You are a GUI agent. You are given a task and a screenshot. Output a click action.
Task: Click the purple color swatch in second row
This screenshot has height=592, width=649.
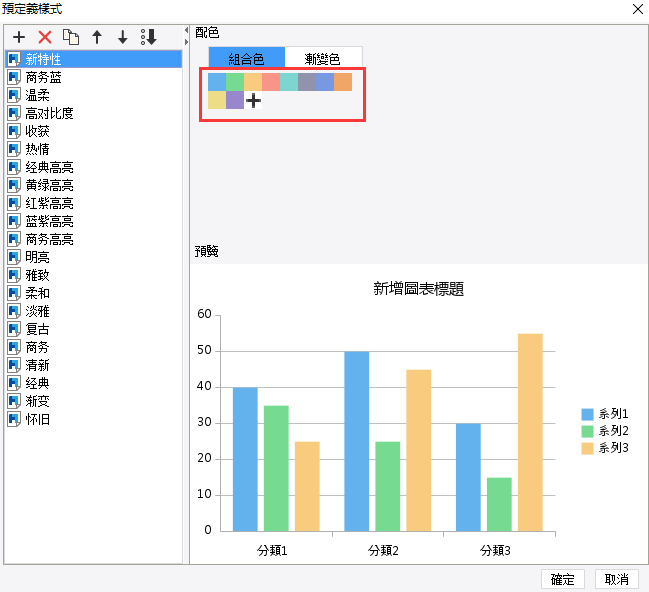coord(235,100)
